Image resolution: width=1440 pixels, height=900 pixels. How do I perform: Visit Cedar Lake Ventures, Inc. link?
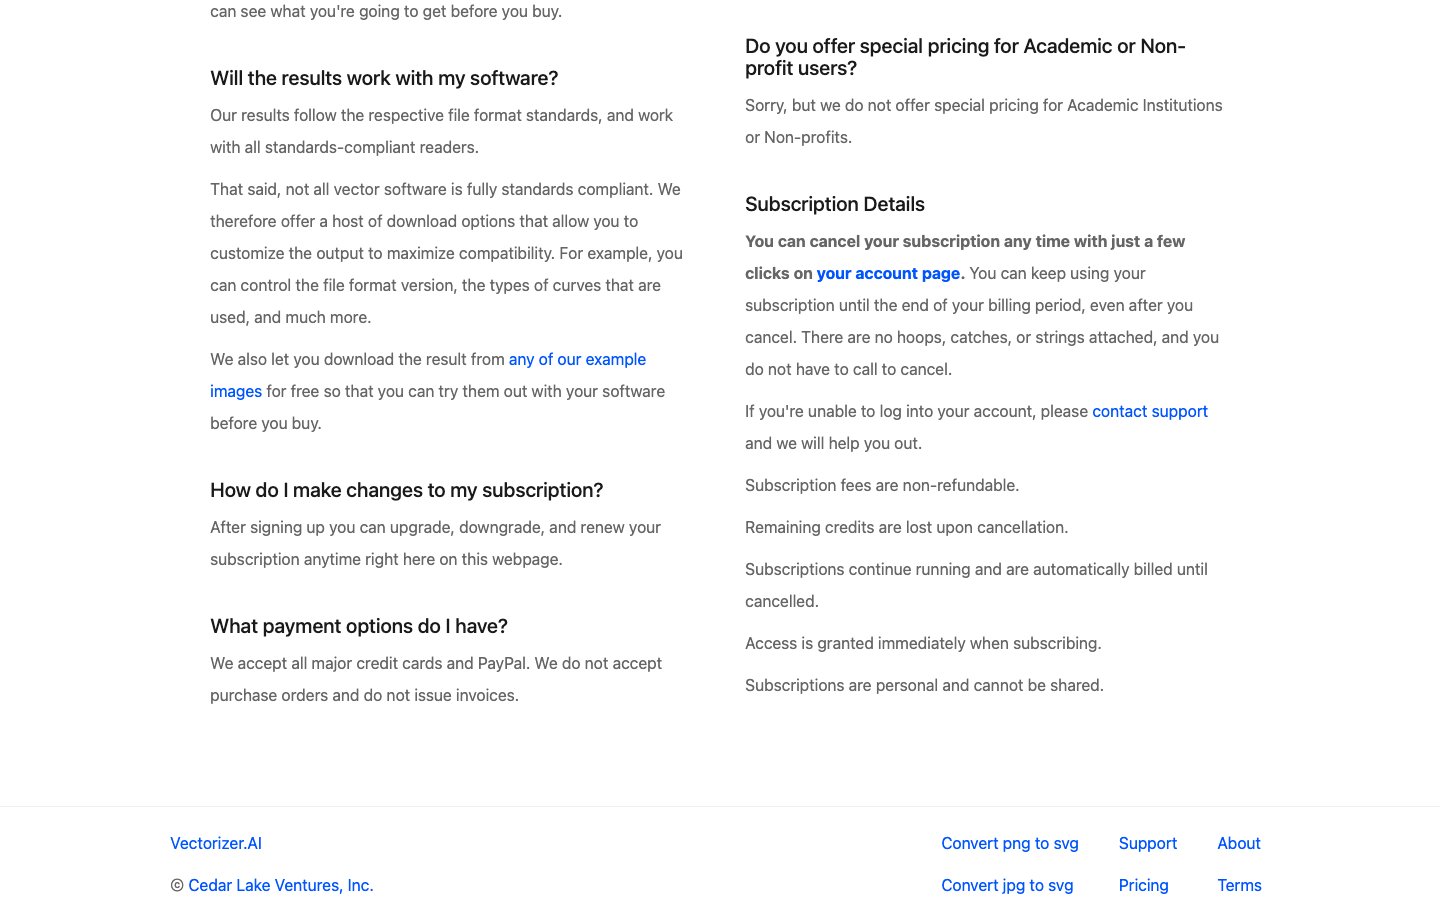(280, 885)
